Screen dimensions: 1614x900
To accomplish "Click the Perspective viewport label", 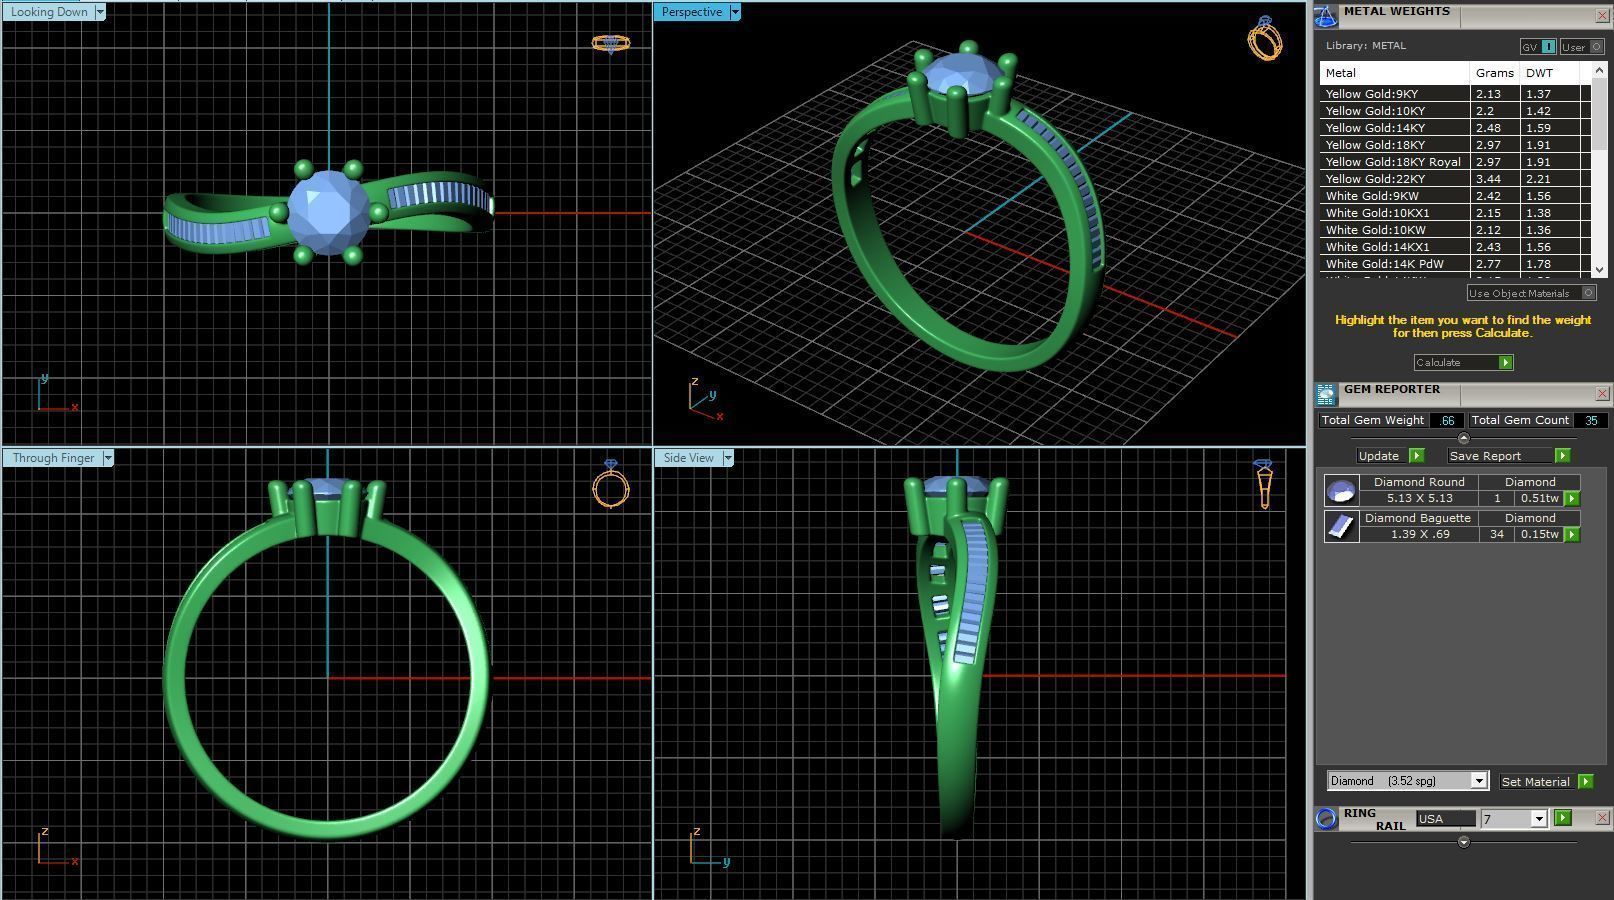I will pyautogui.click(x=692, y=12).
